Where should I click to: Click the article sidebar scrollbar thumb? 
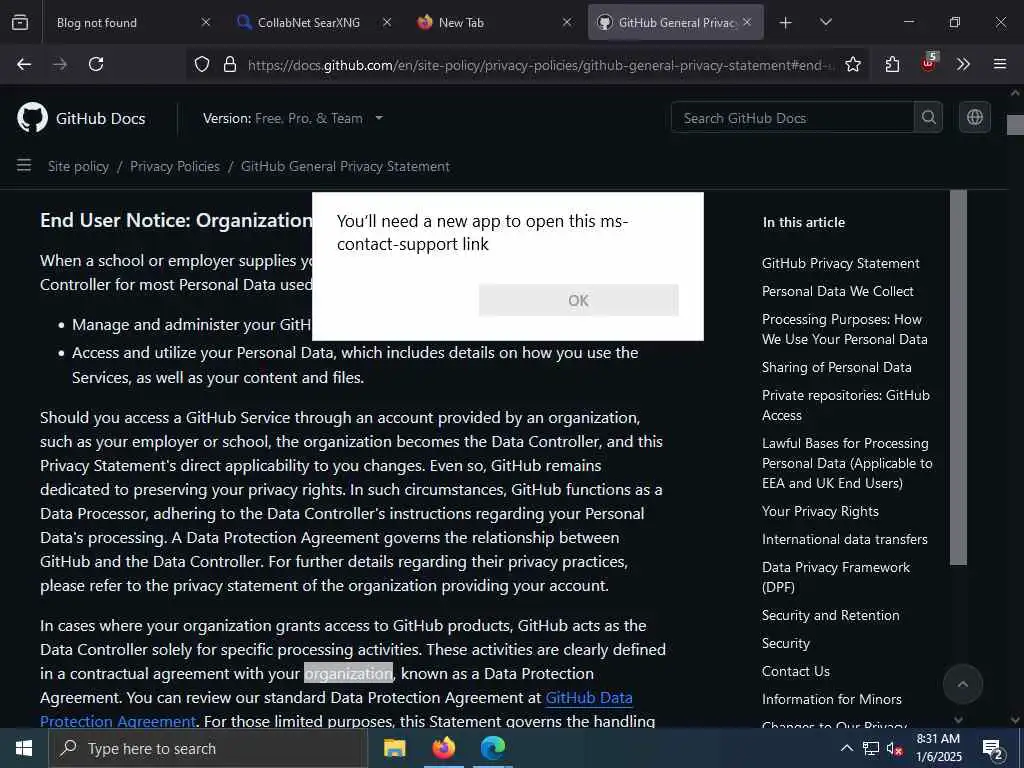(x=958, y=377)
